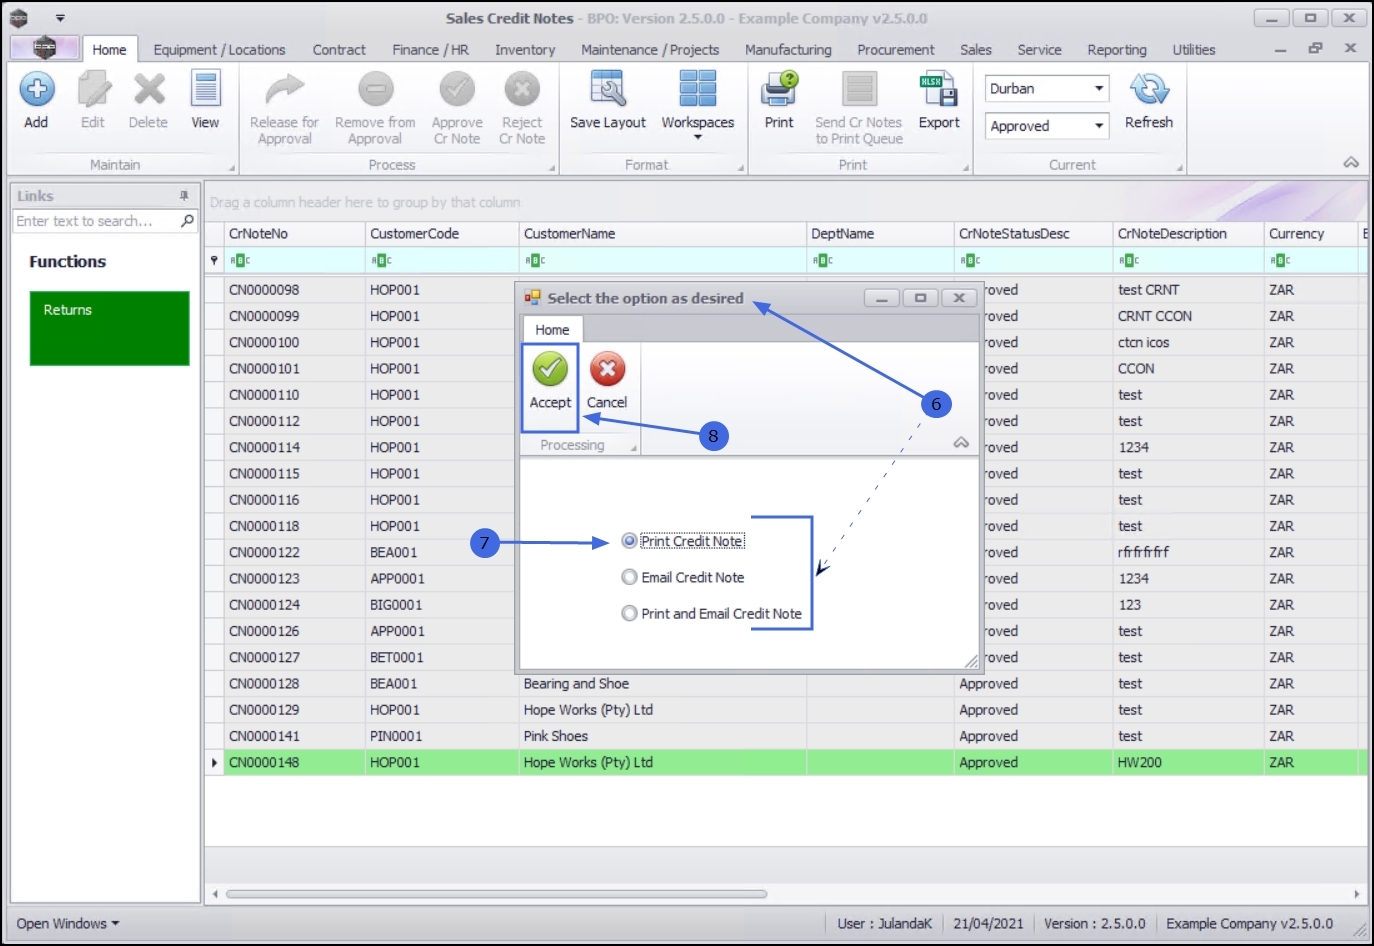Click Release for Approval icon
Screen dimensions: 1374x946
pyautogui.click(x=284, y=90)
